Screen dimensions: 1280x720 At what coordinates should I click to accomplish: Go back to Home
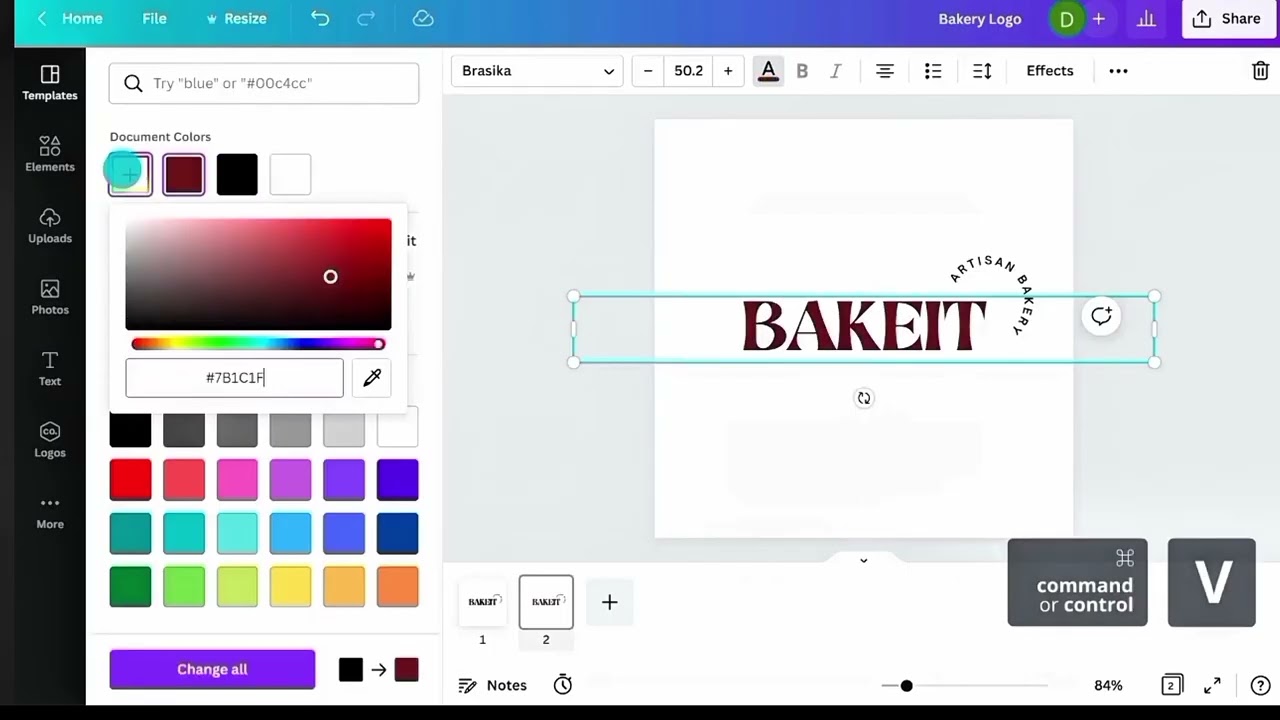(70, 18)
